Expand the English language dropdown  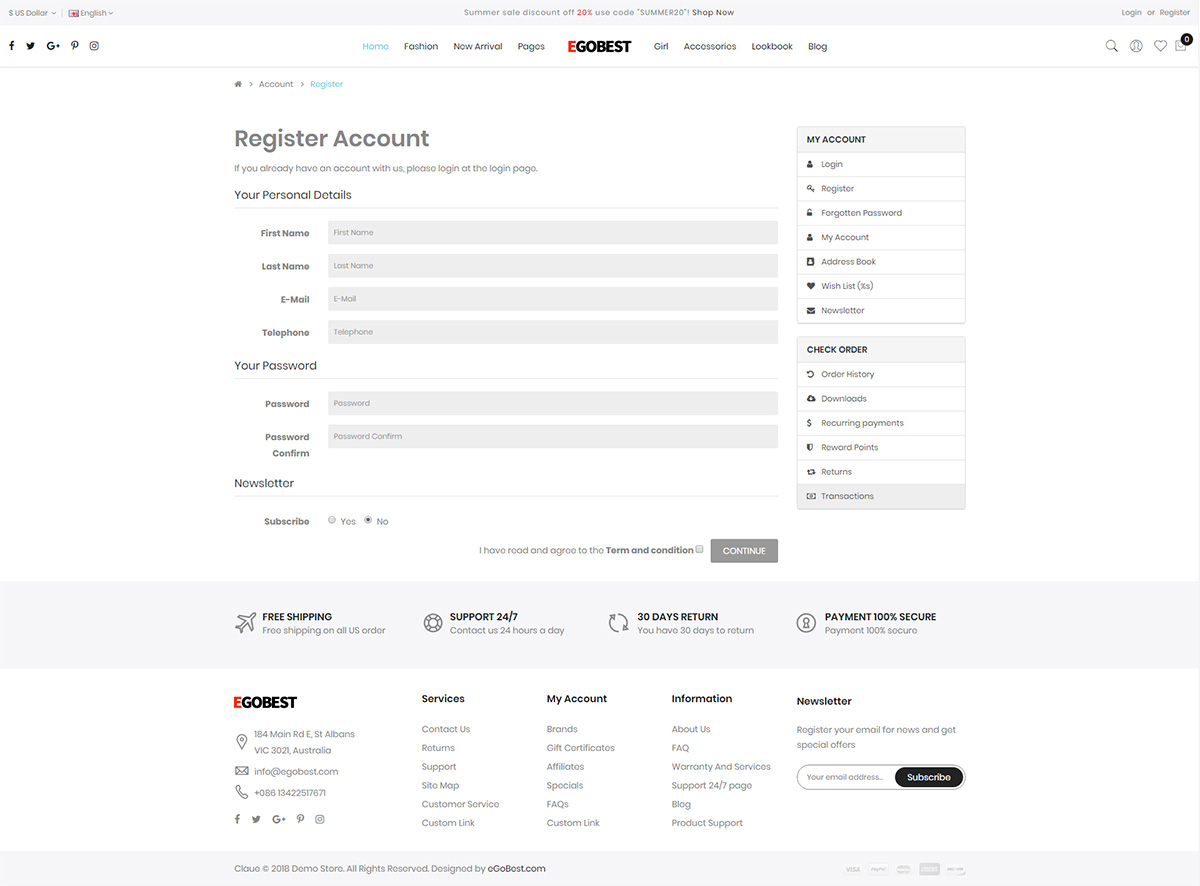click(x=91, y=13)
